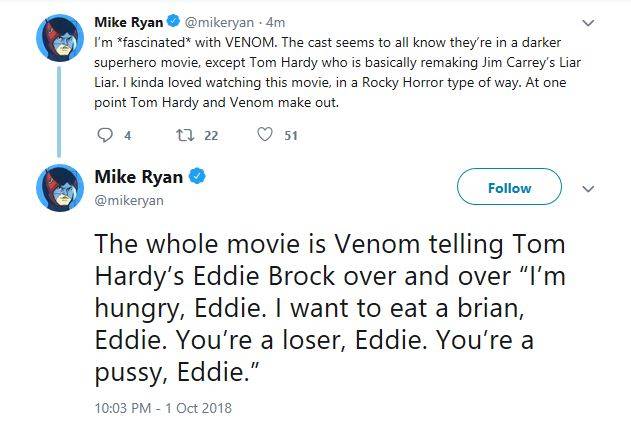Retweet the first VENOM tweet
The image size is (631, 423).
(183, 137)
